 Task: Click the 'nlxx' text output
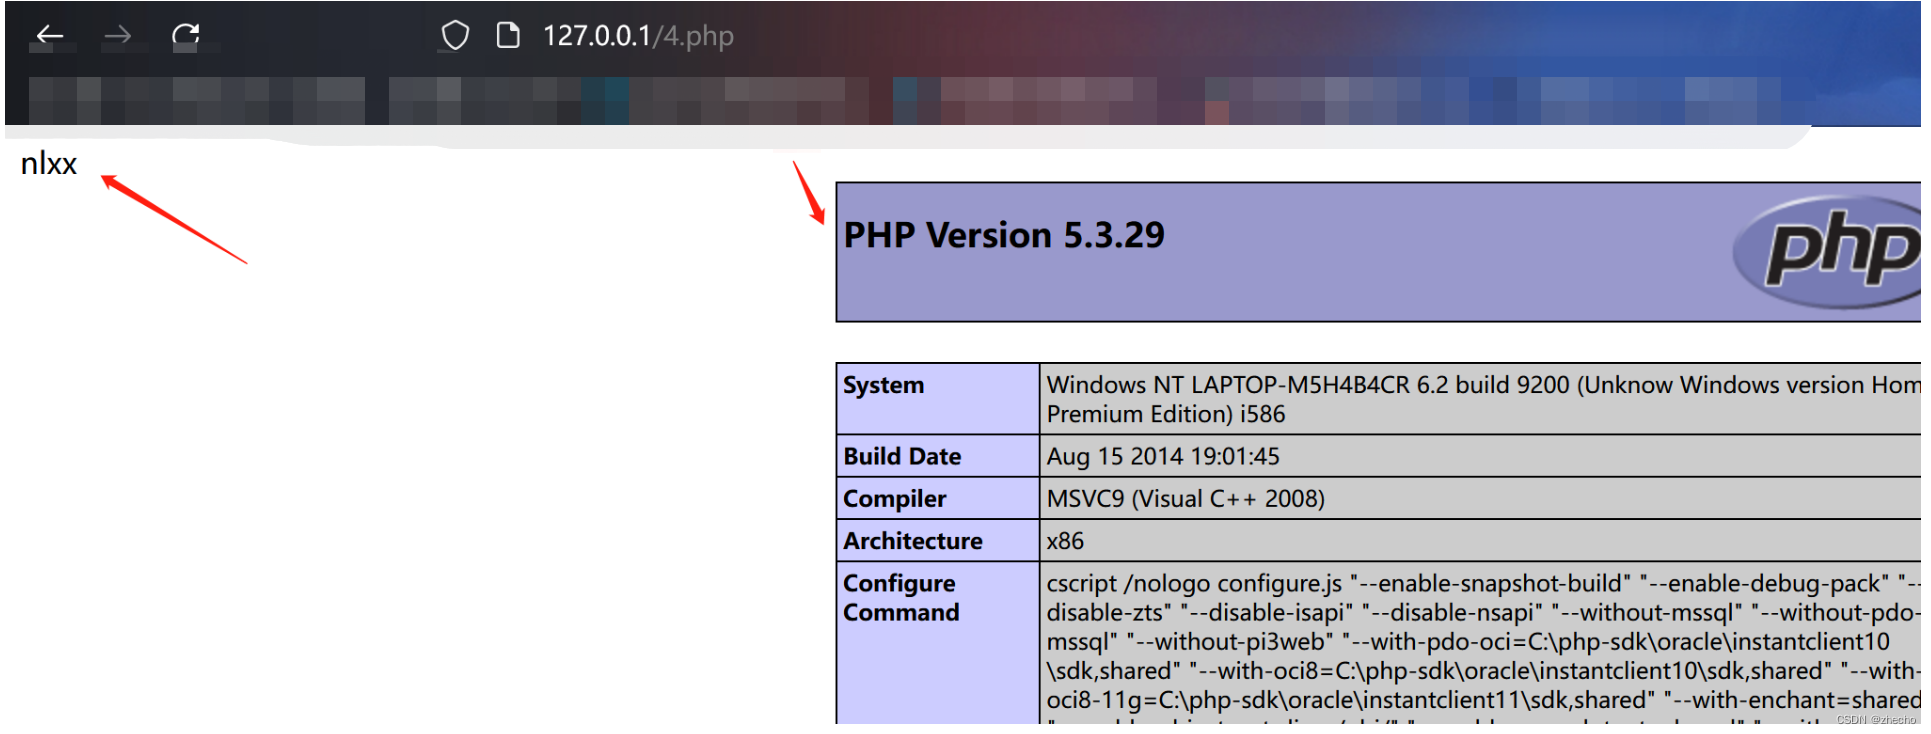click(x=49, y=163)
